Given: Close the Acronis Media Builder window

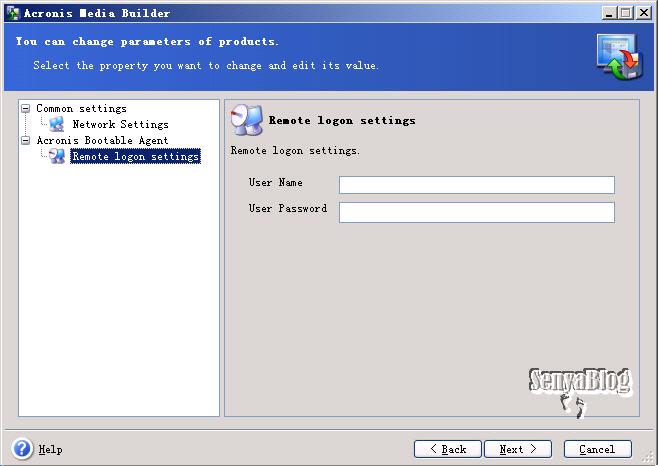Looking at the screenshot, I should tap(643, 13).
